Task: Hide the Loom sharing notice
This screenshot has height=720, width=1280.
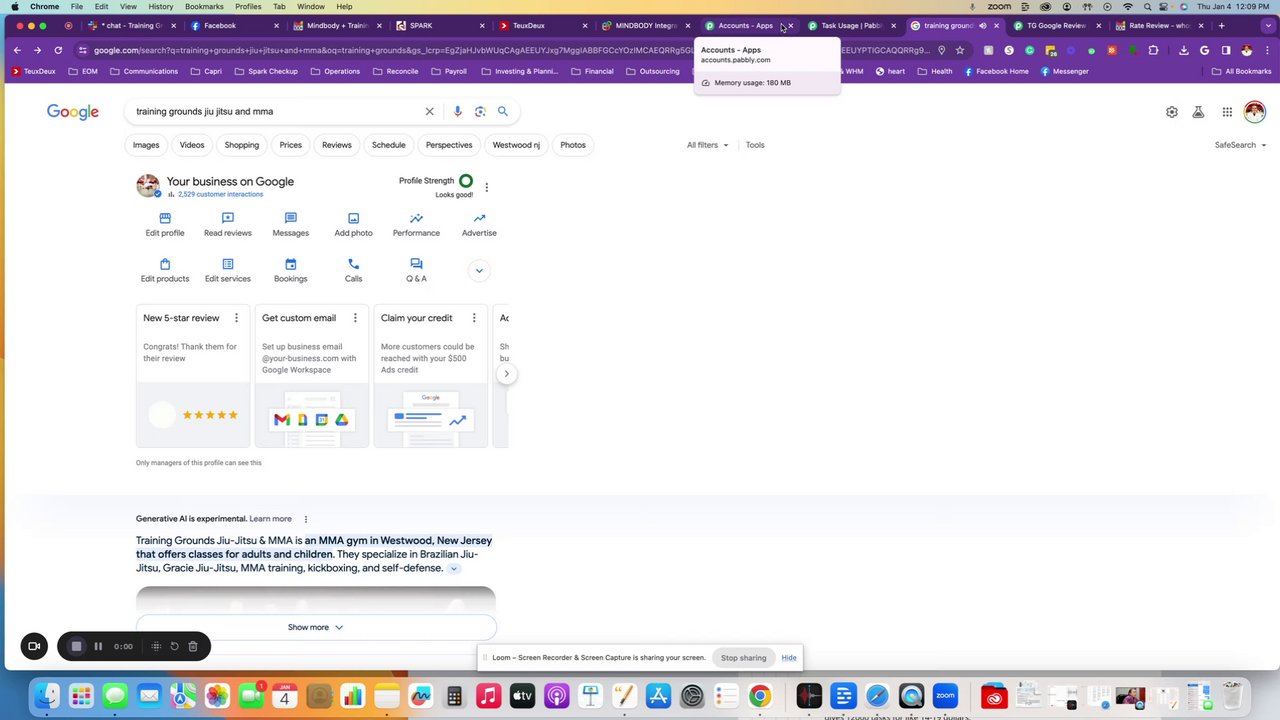Action: 789,657
